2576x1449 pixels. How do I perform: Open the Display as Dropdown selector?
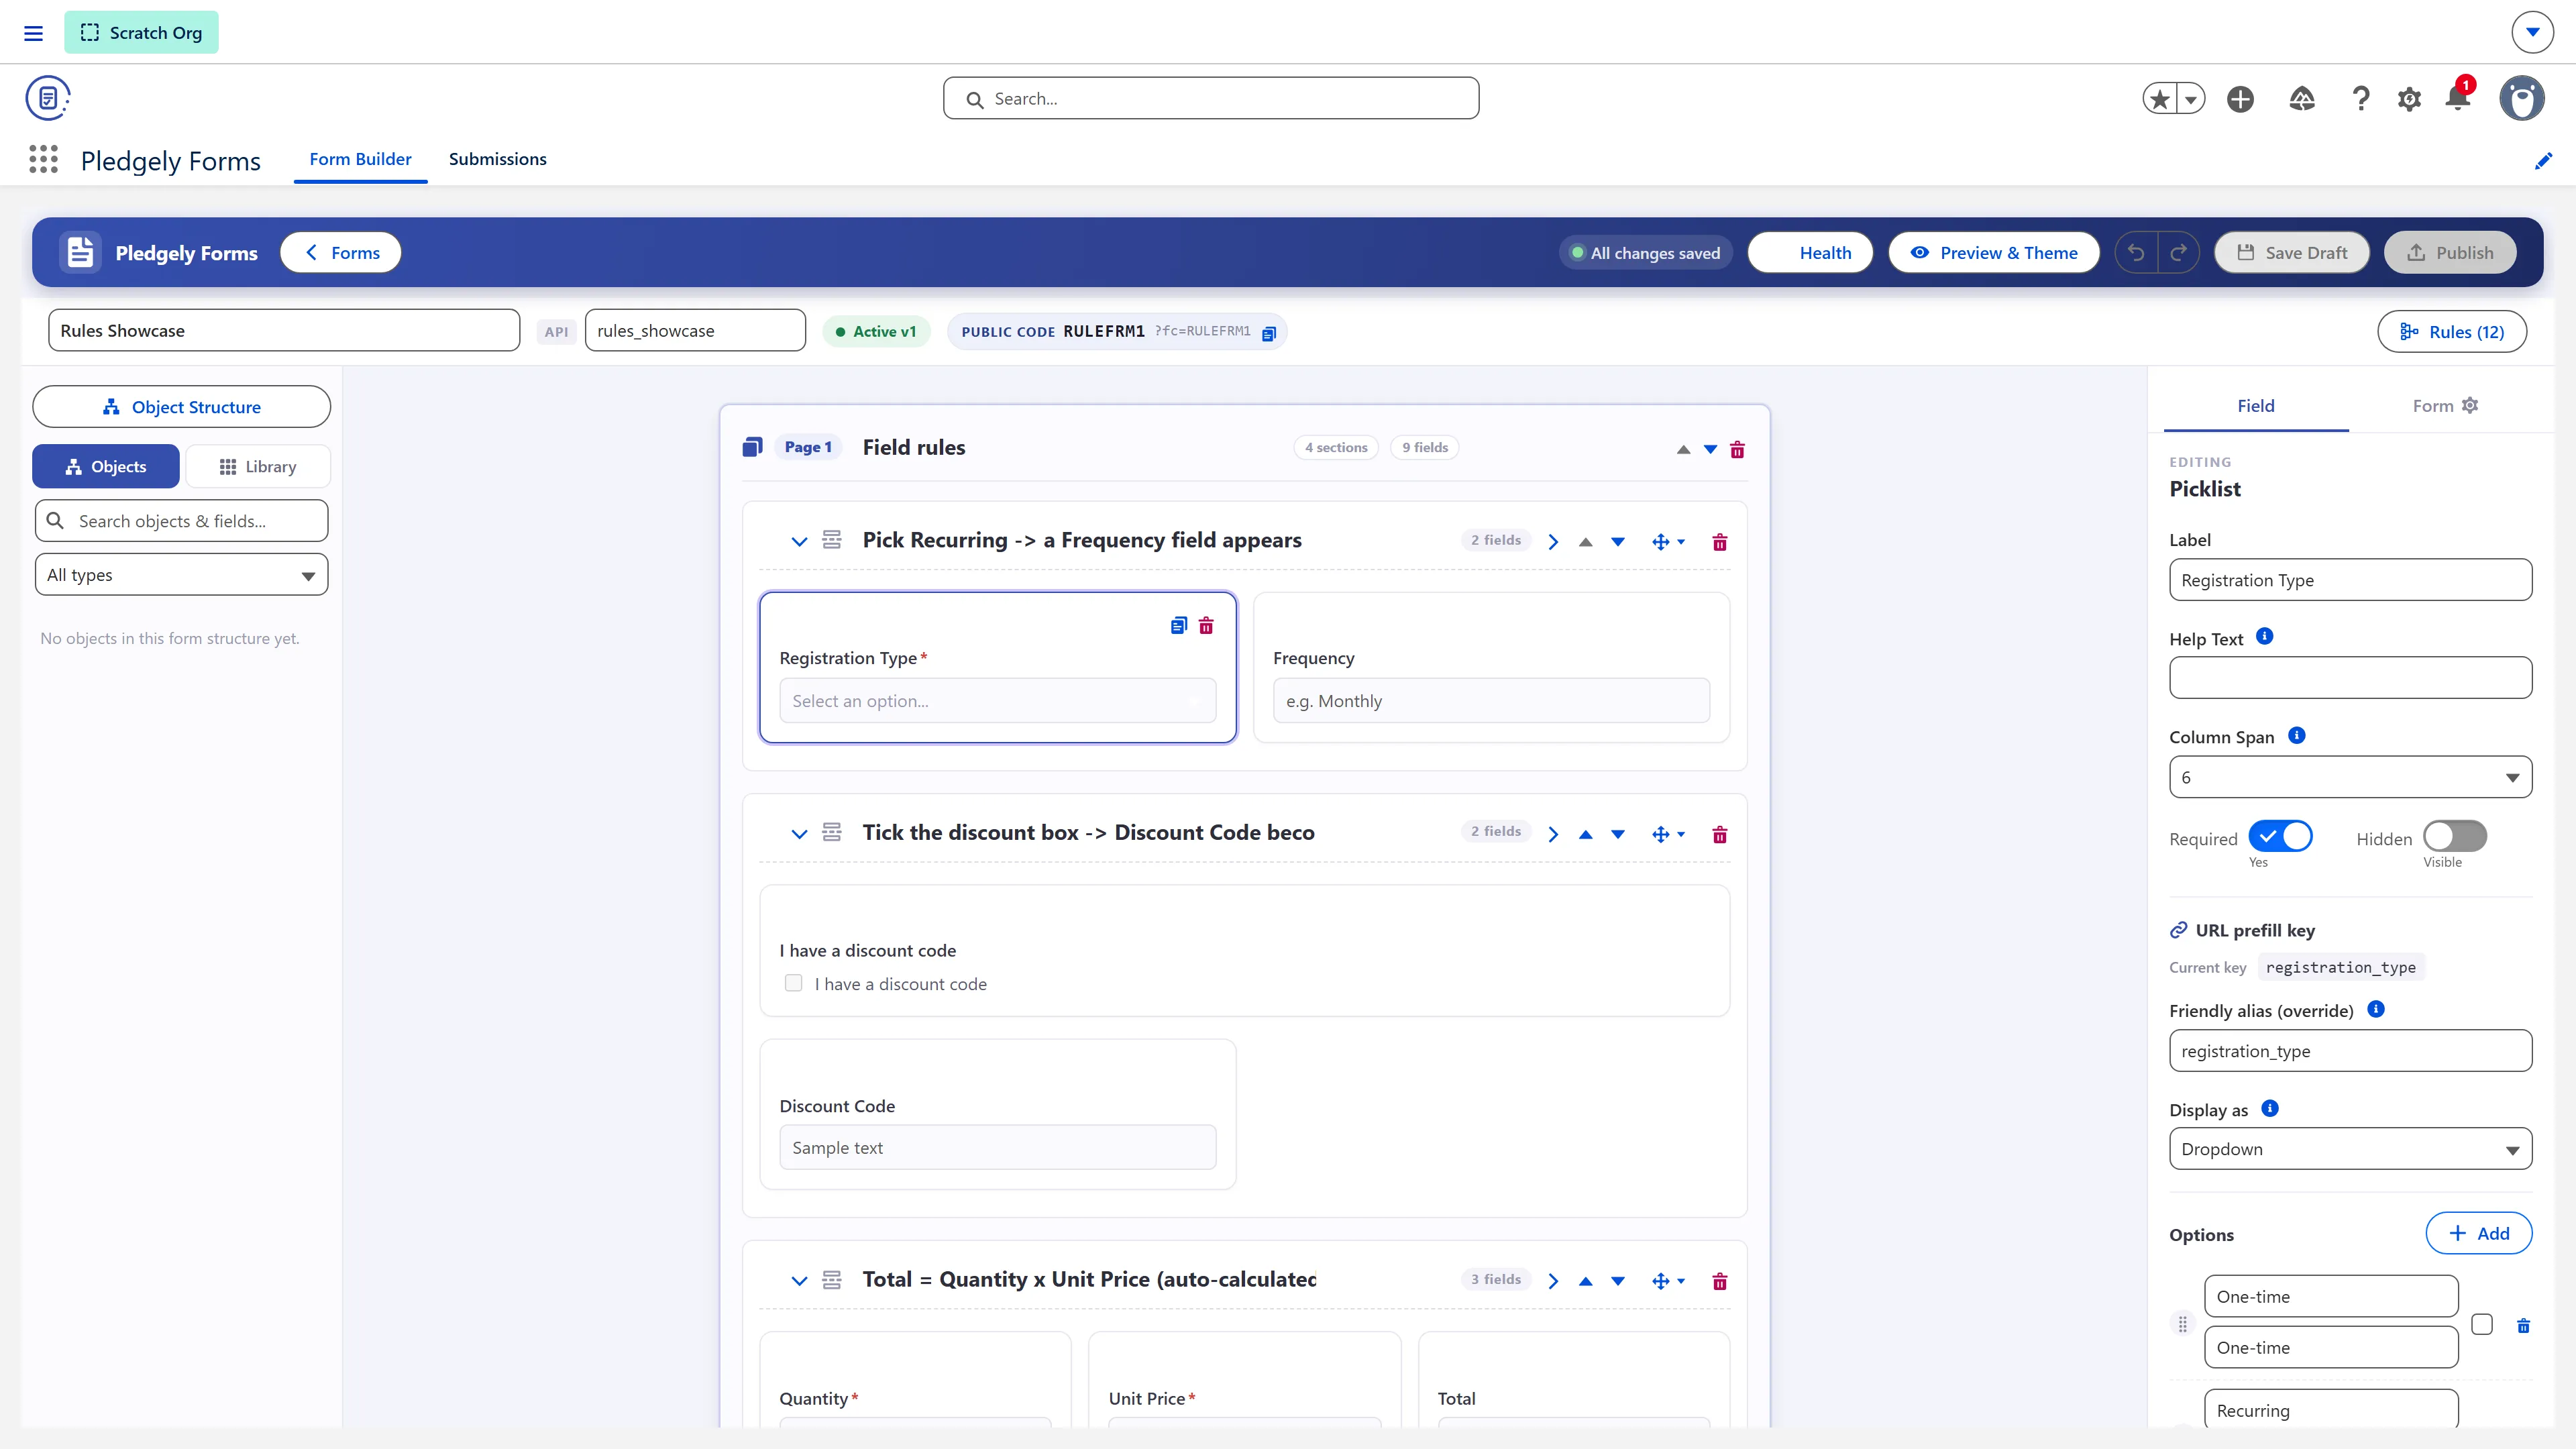[2350, 1150]
